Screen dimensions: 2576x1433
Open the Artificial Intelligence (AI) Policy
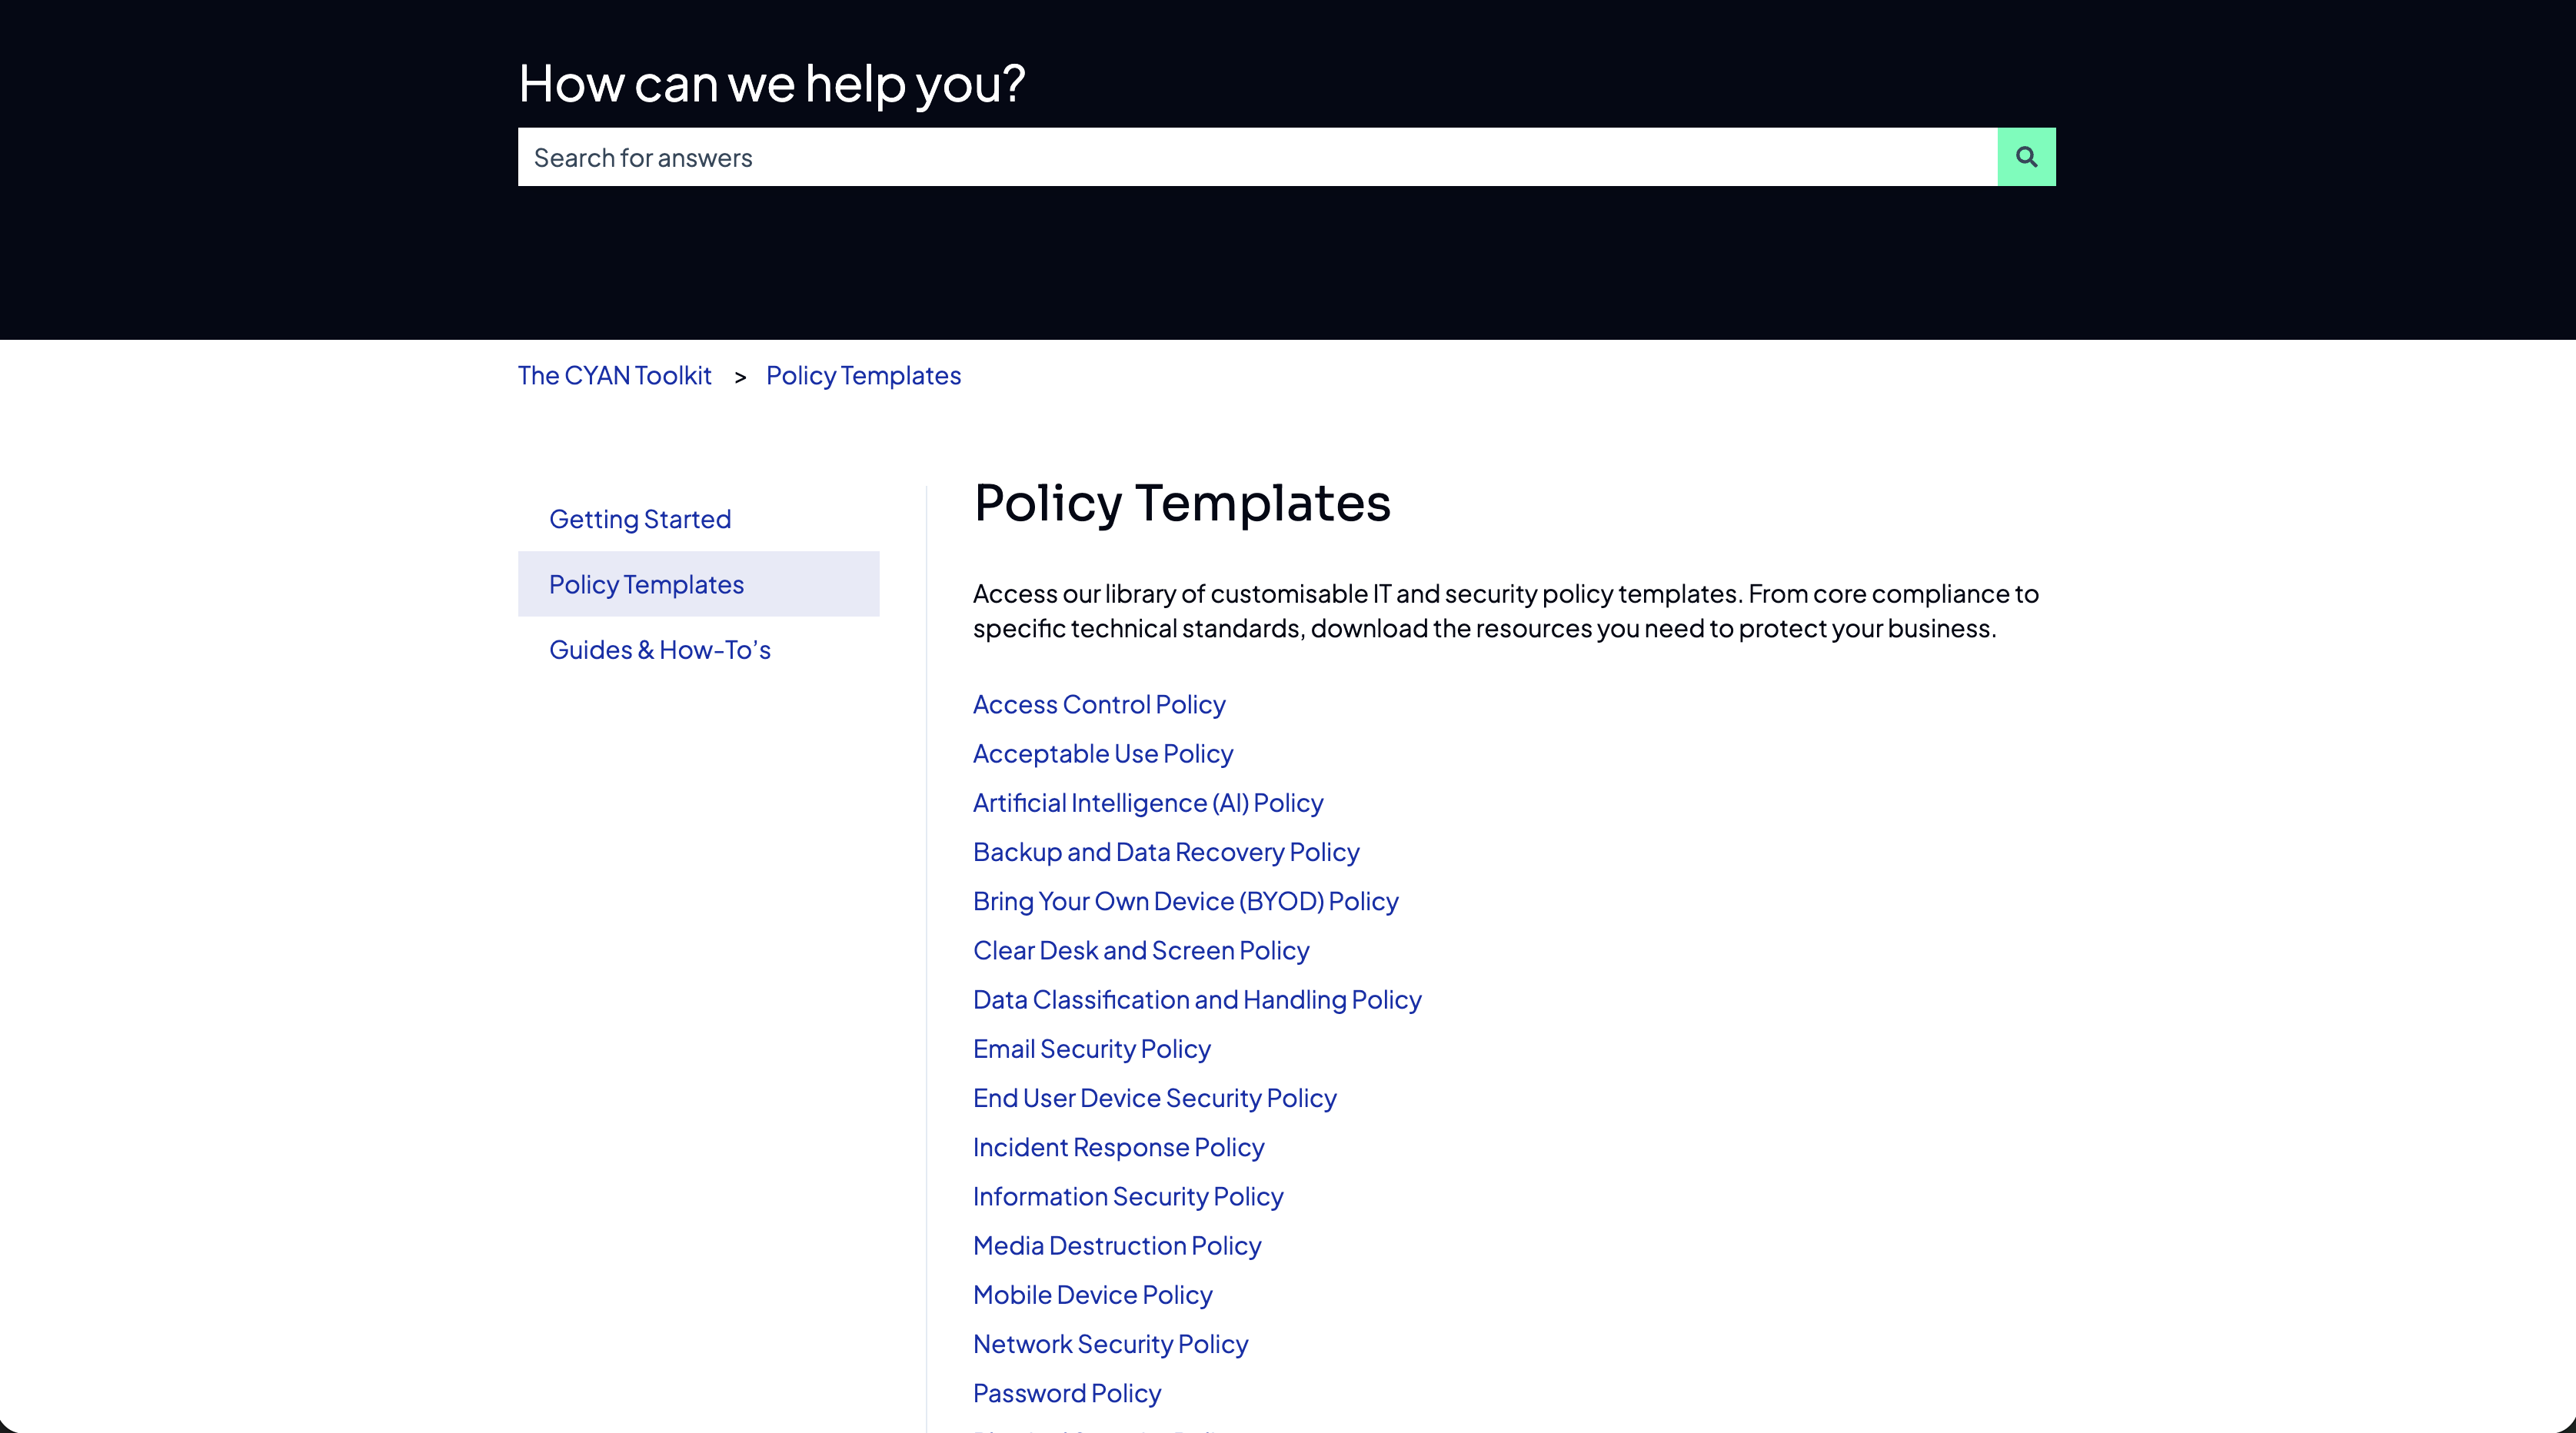[x=1147, y=802]
